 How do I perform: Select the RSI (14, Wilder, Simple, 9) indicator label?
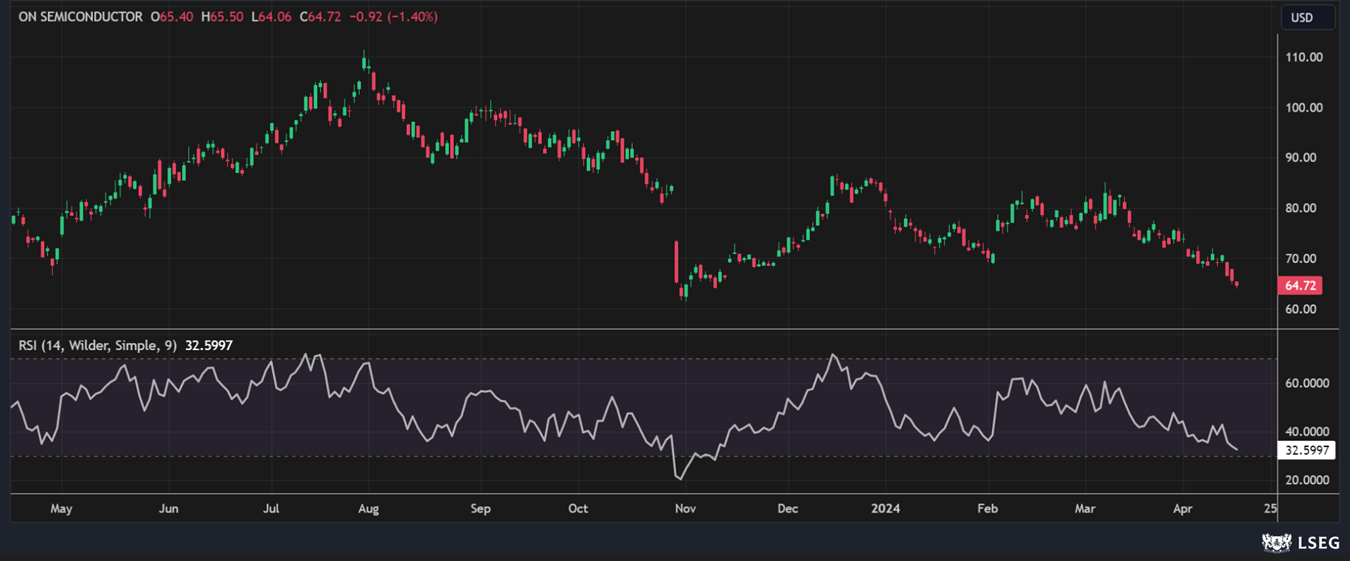(98, 345)
